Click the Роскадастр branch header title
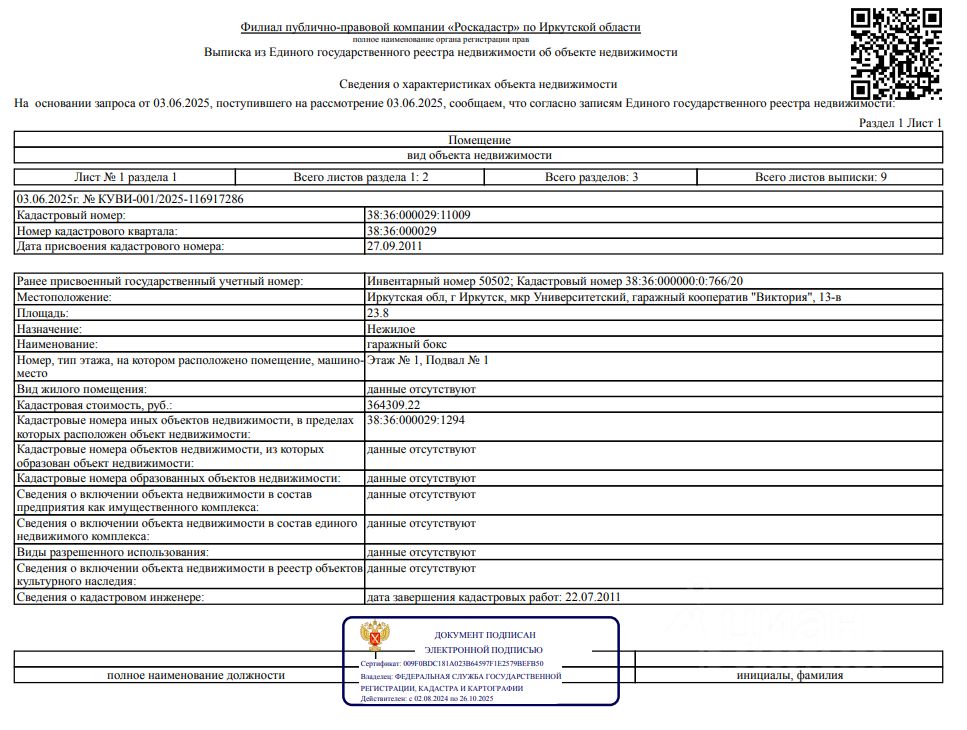This screenshot has width=967, height=730. (x=440, y=27)
